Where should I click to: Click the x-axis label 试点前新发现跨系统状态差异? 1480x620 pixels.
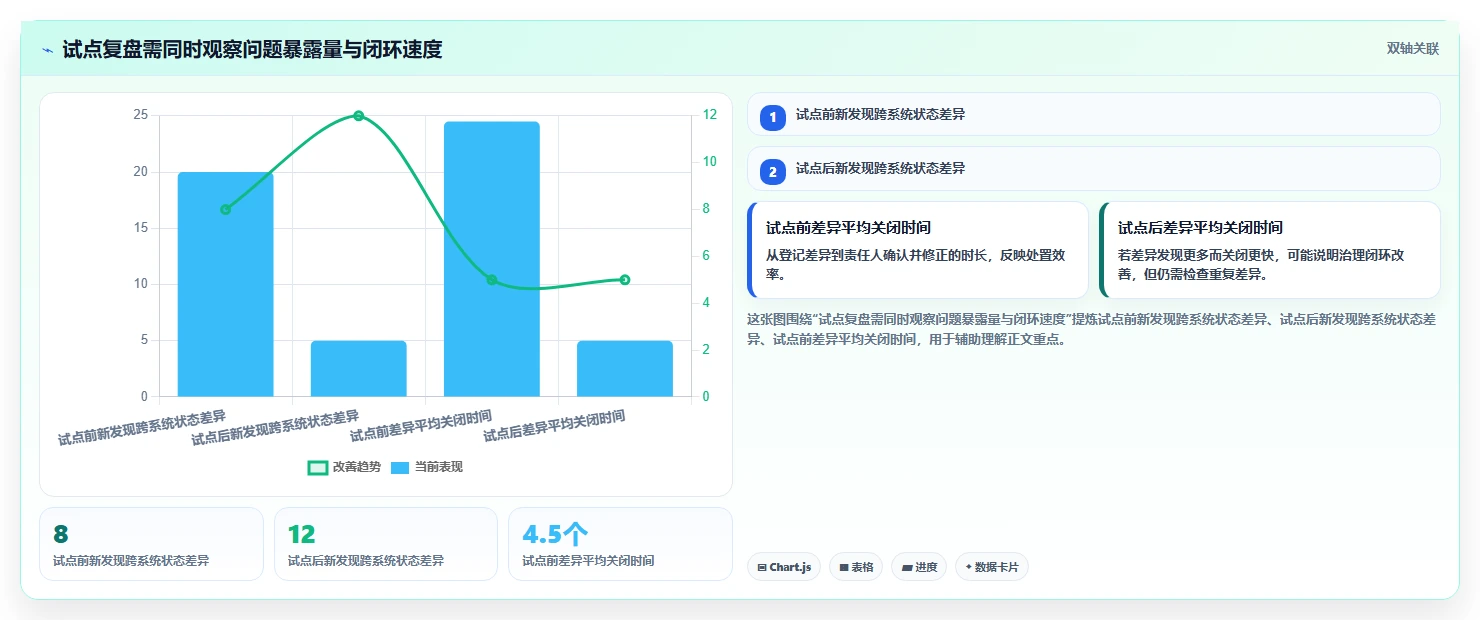[142, 427]
